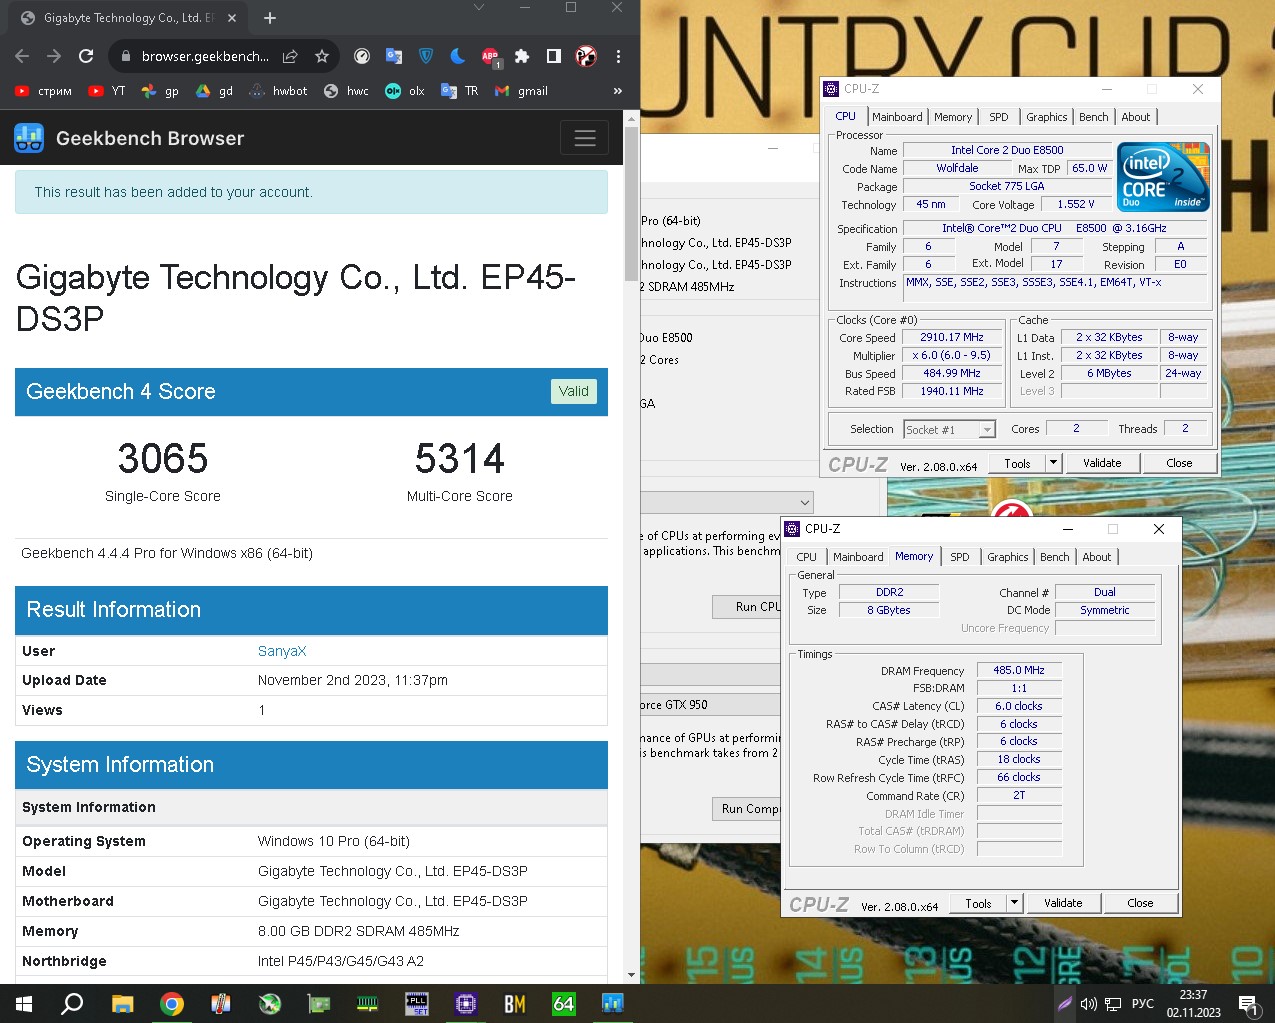Open the dark mode moon extension

tap(458, 56)
